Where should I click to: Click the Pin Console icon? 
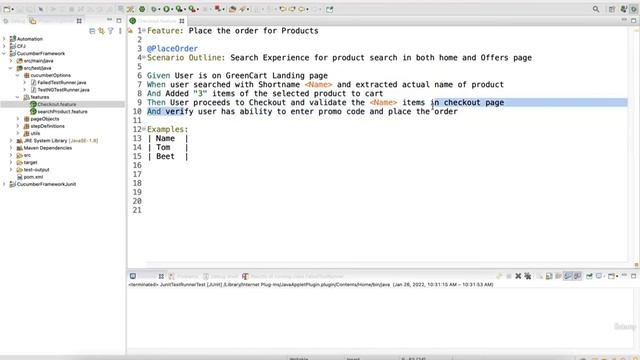pos(589,276)
